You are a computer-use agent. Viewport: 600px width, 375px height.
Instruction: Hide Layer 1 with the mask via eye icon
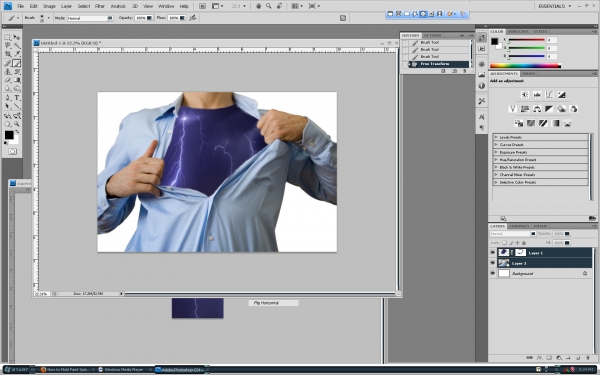coord(493,253)
